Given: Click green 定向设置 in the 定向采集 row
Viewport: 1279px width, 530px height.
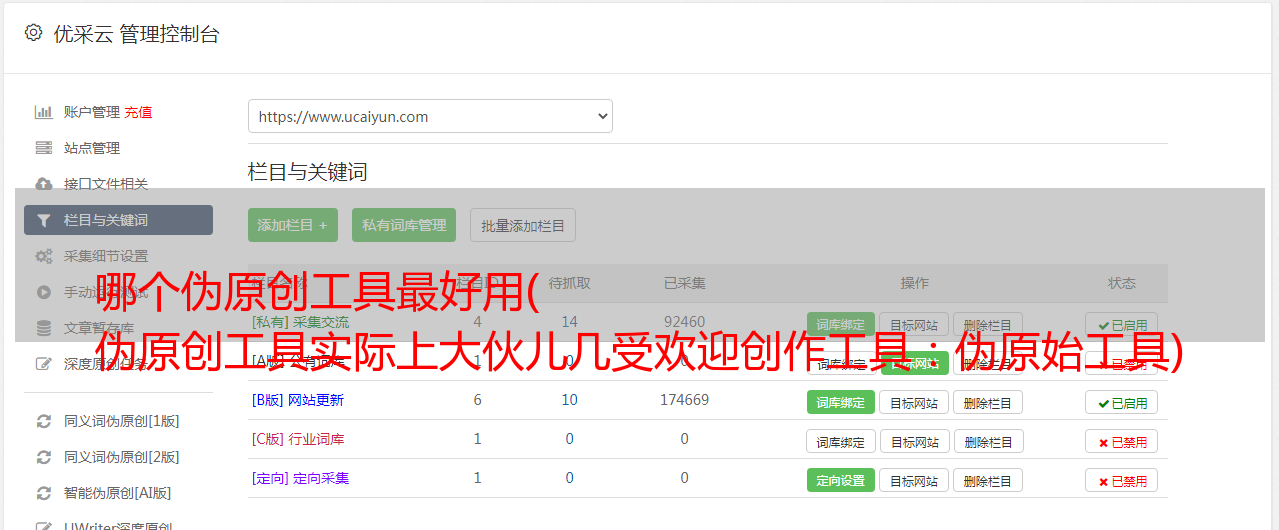Looking at the screenshot, I should point(841,480).
